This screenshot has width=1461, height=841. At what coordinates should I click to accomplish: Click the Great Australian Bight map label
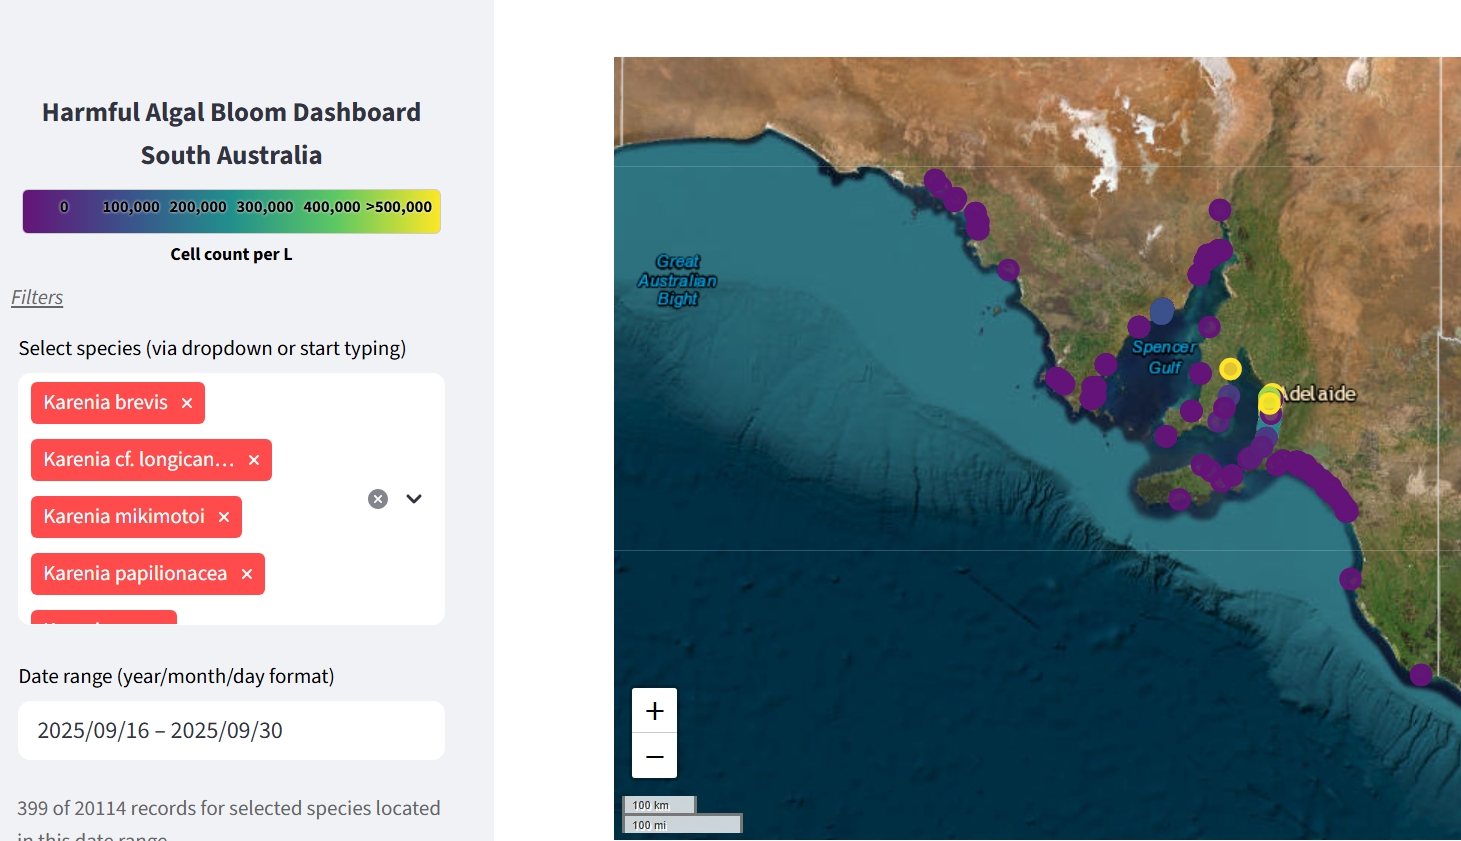(677, 280)
